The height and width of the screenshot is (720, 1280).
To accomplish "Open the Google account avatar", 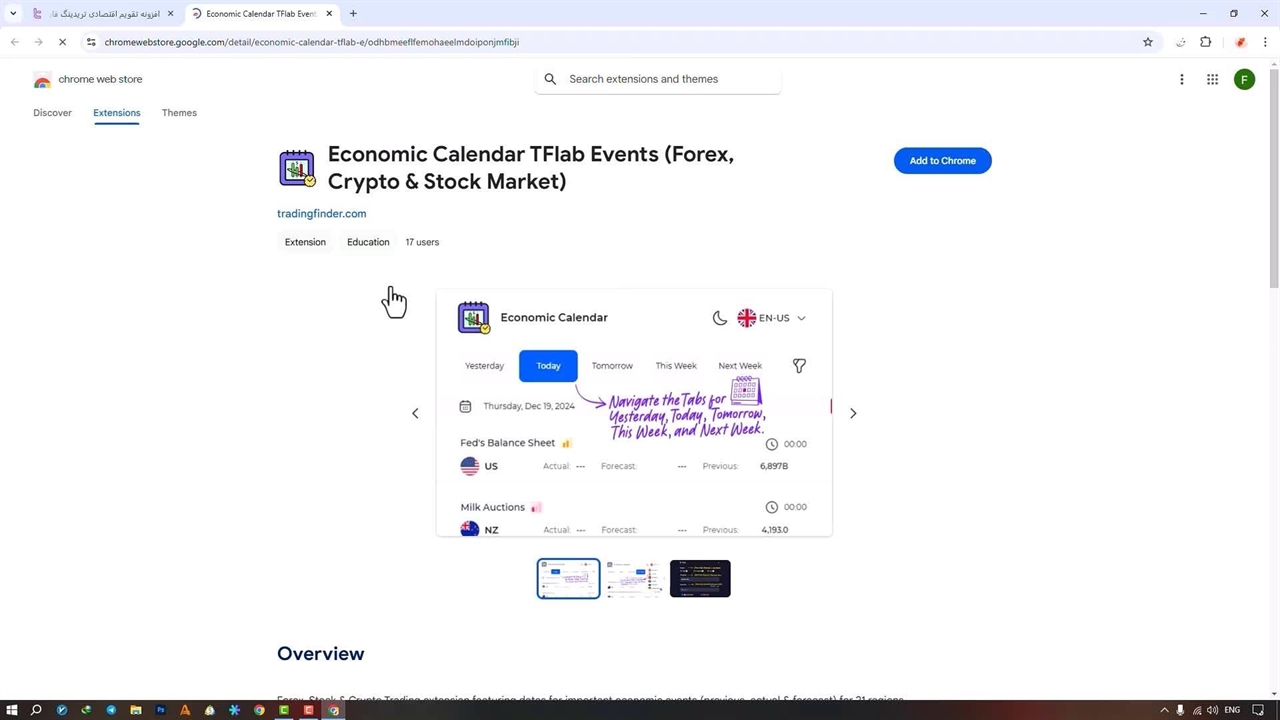I will 1244,80.
